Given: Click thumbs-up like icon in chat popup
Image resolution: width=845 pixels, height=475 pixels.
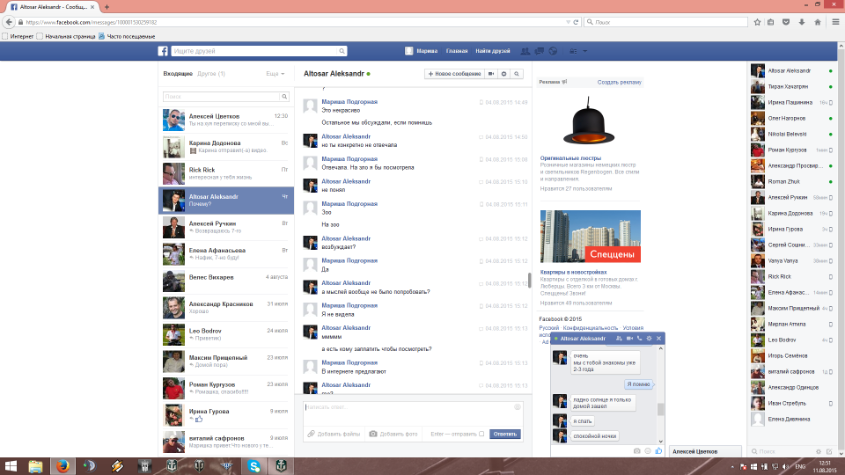Looking at the screenshot, I should pyautogui.click(x=659, y=451).
